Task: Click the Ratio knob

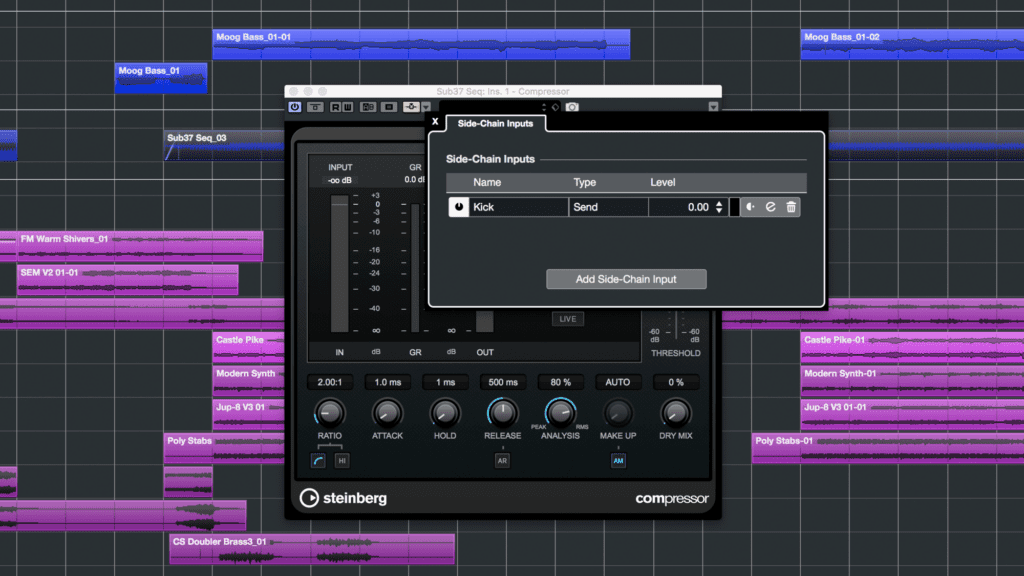Action: click(x=329, y=413)
